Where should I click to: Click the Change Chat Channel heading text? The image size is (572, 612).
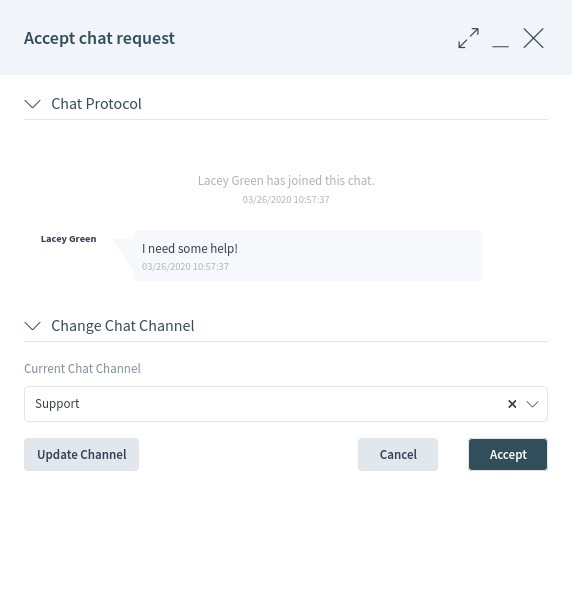pyautogui.click(x=123, y=326)
